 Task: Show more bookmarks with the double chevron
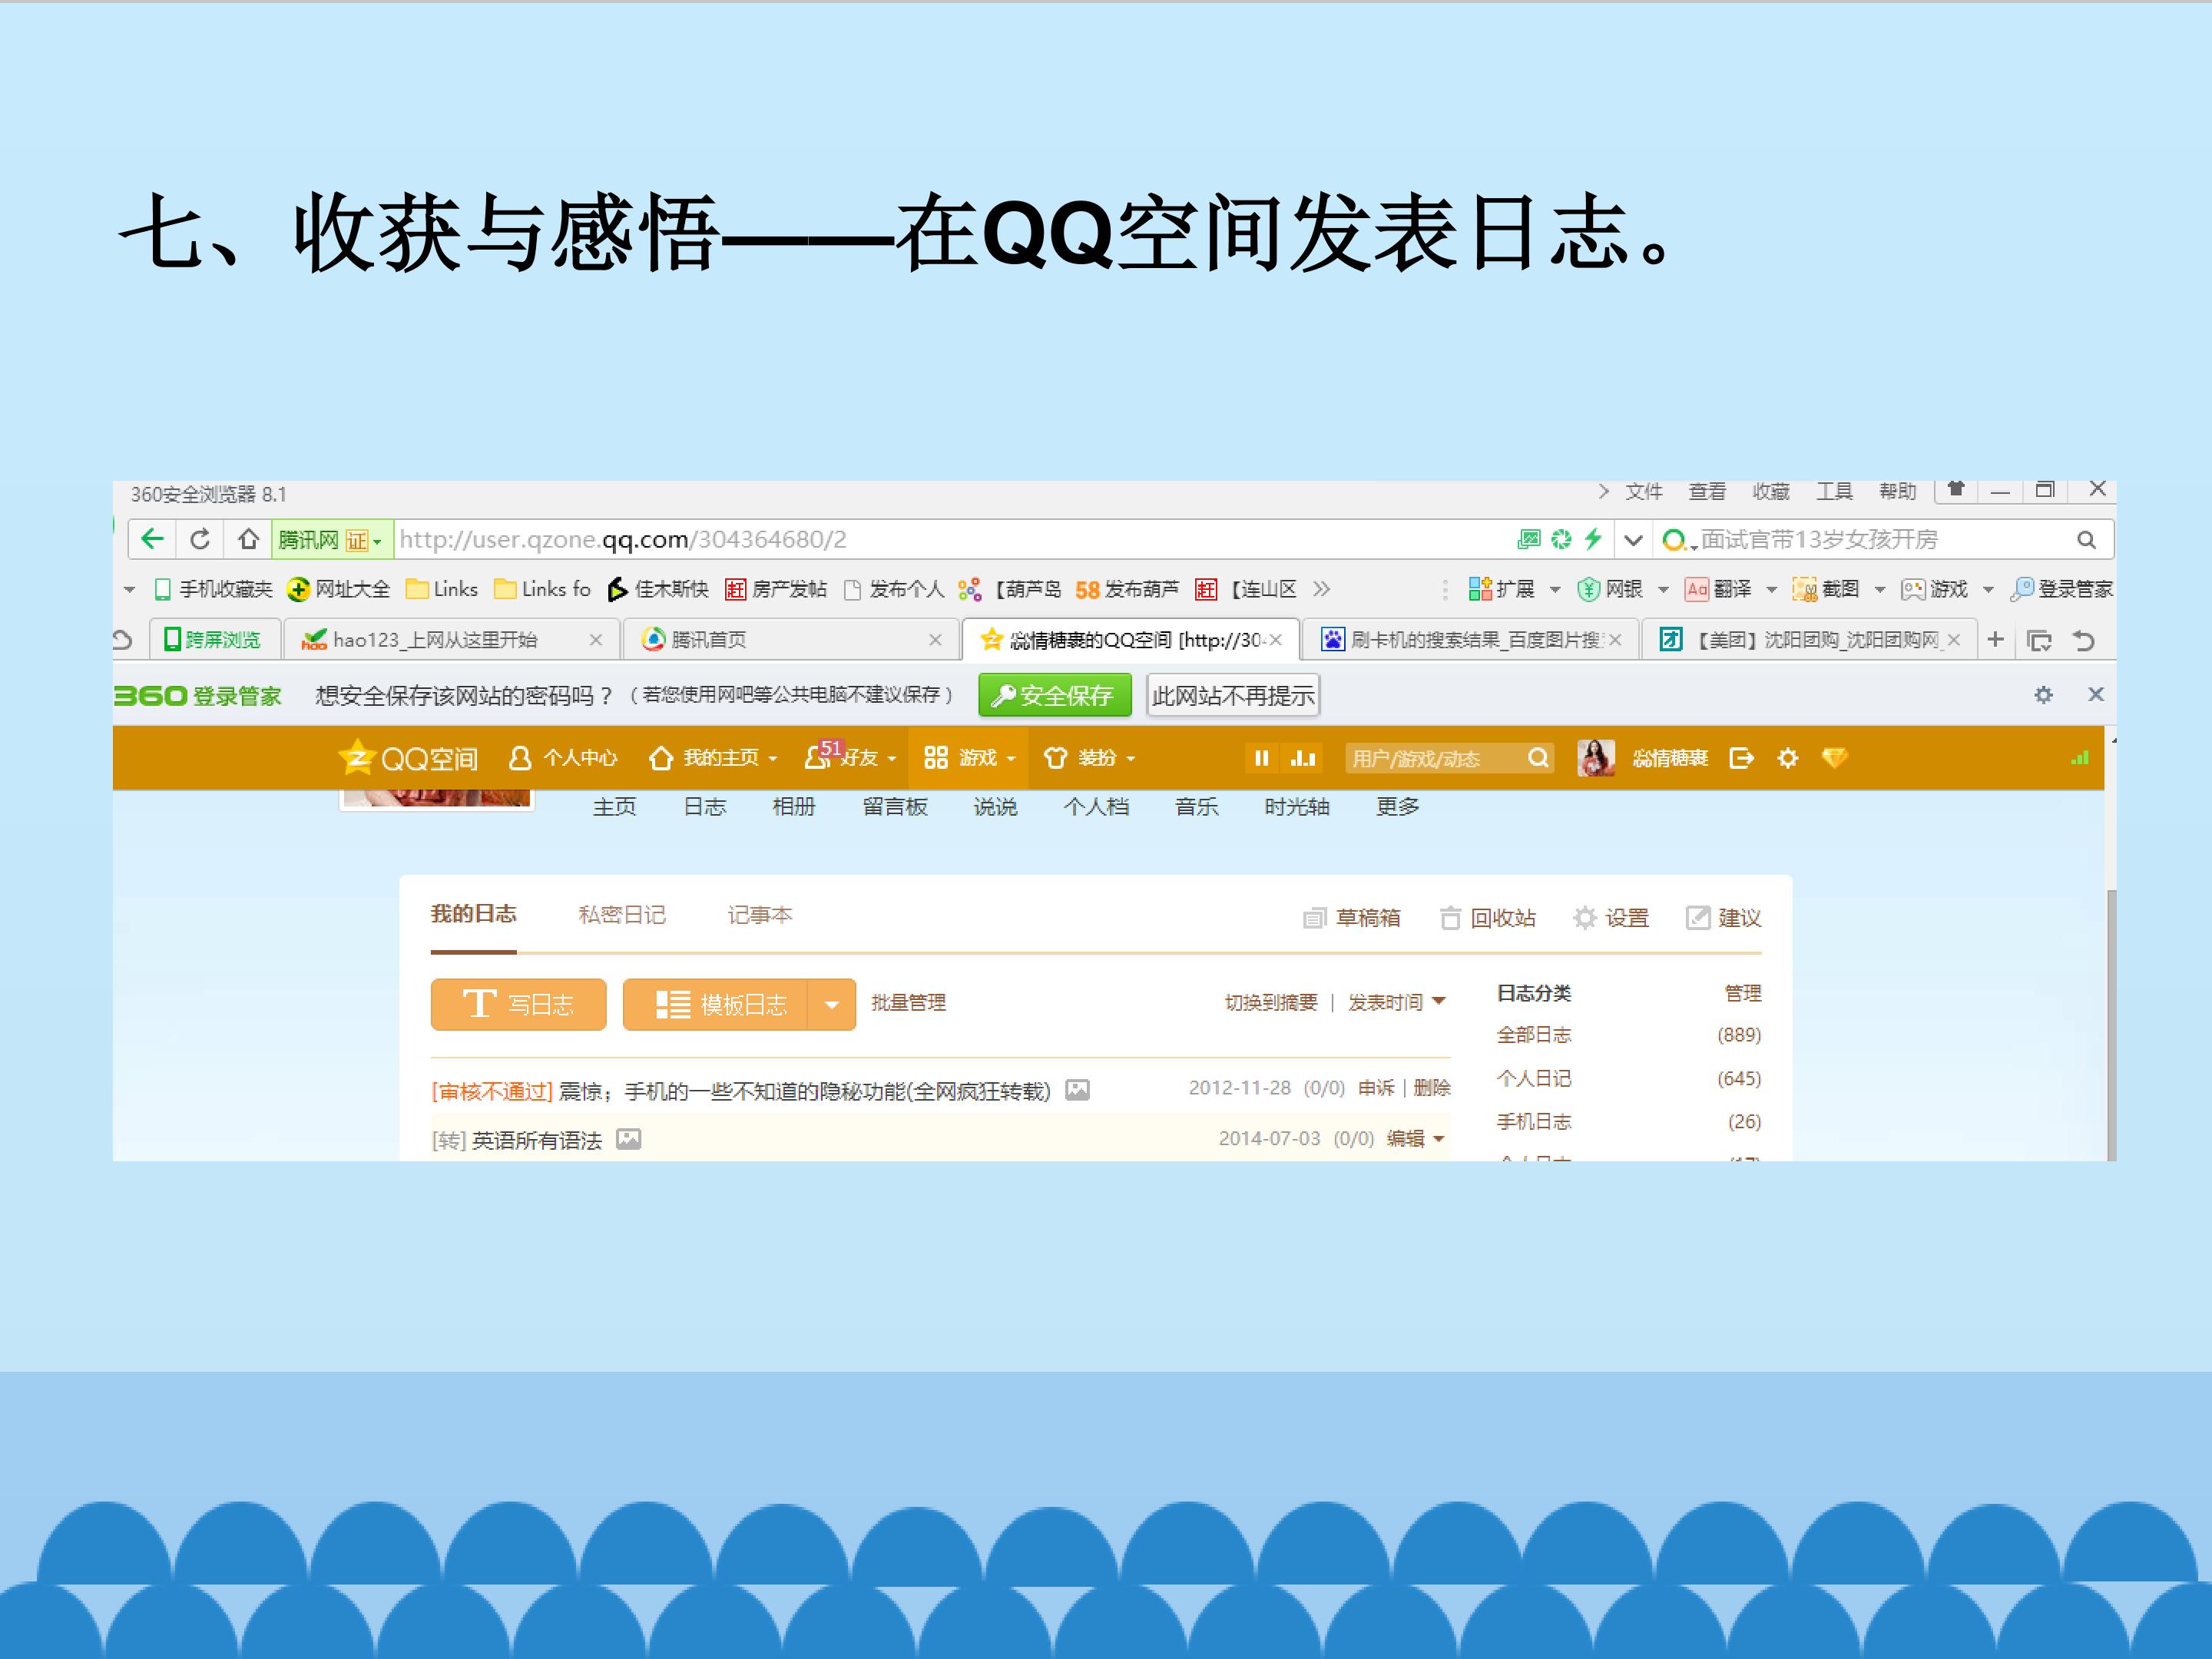point(1322,589)
